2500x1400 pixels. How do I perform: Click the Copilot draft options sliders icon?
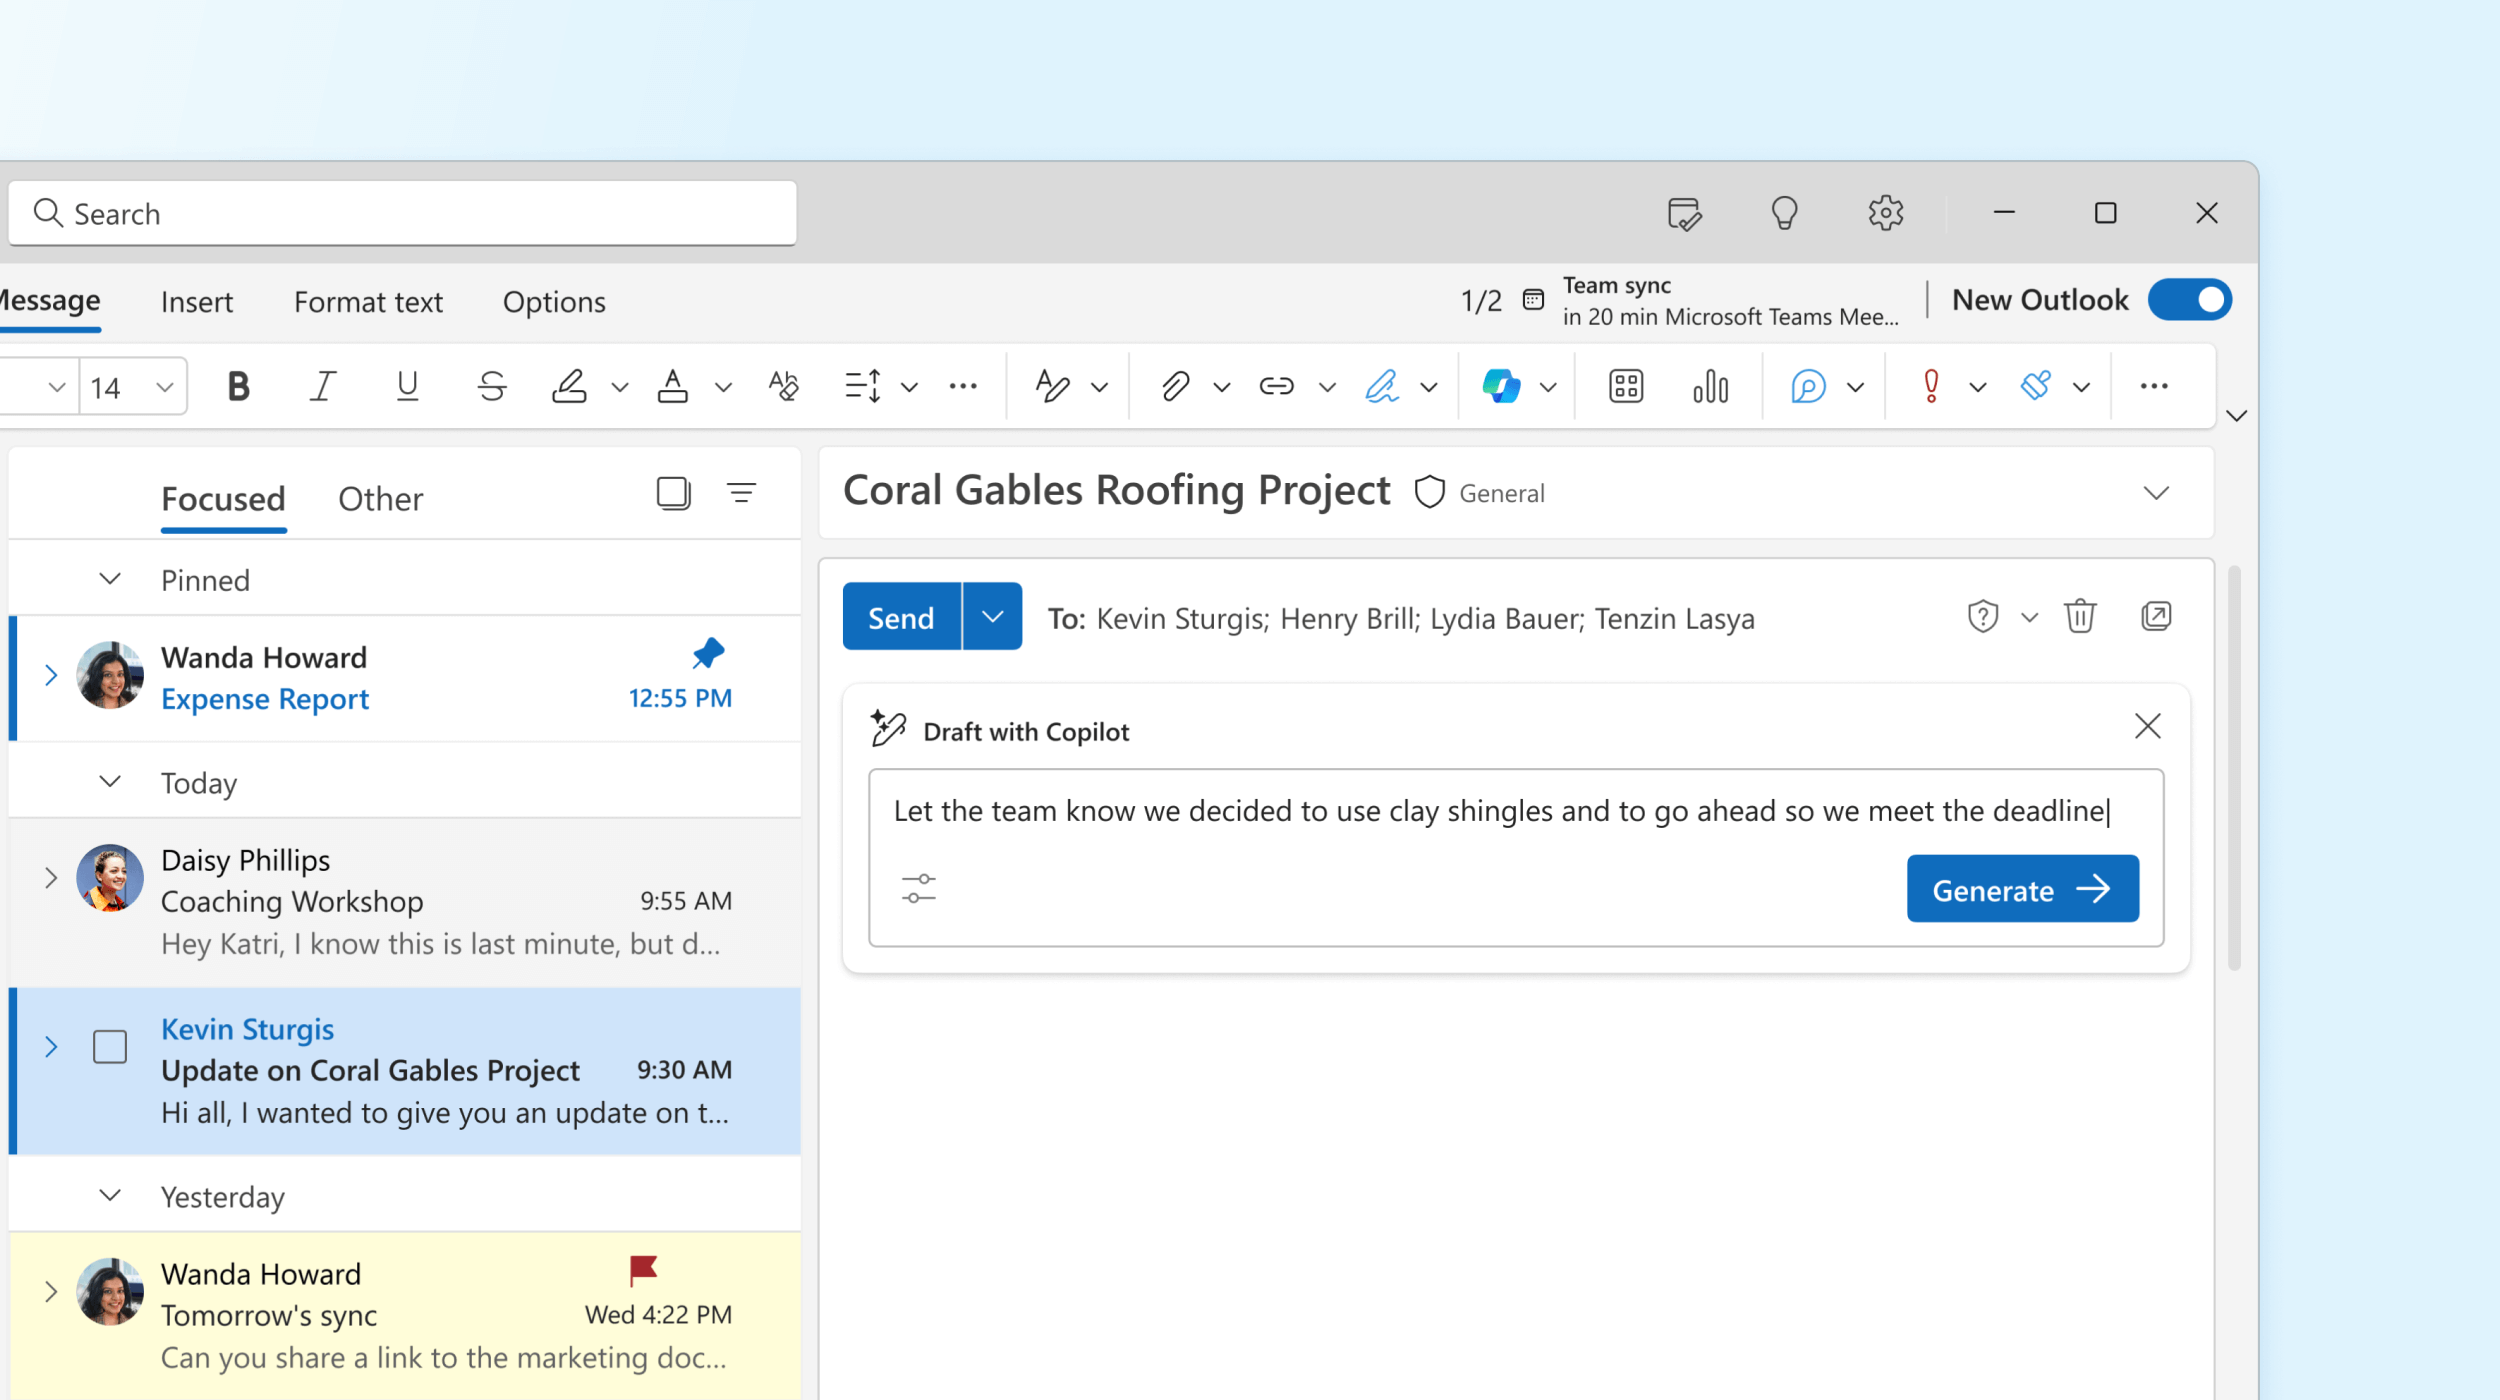919,888
